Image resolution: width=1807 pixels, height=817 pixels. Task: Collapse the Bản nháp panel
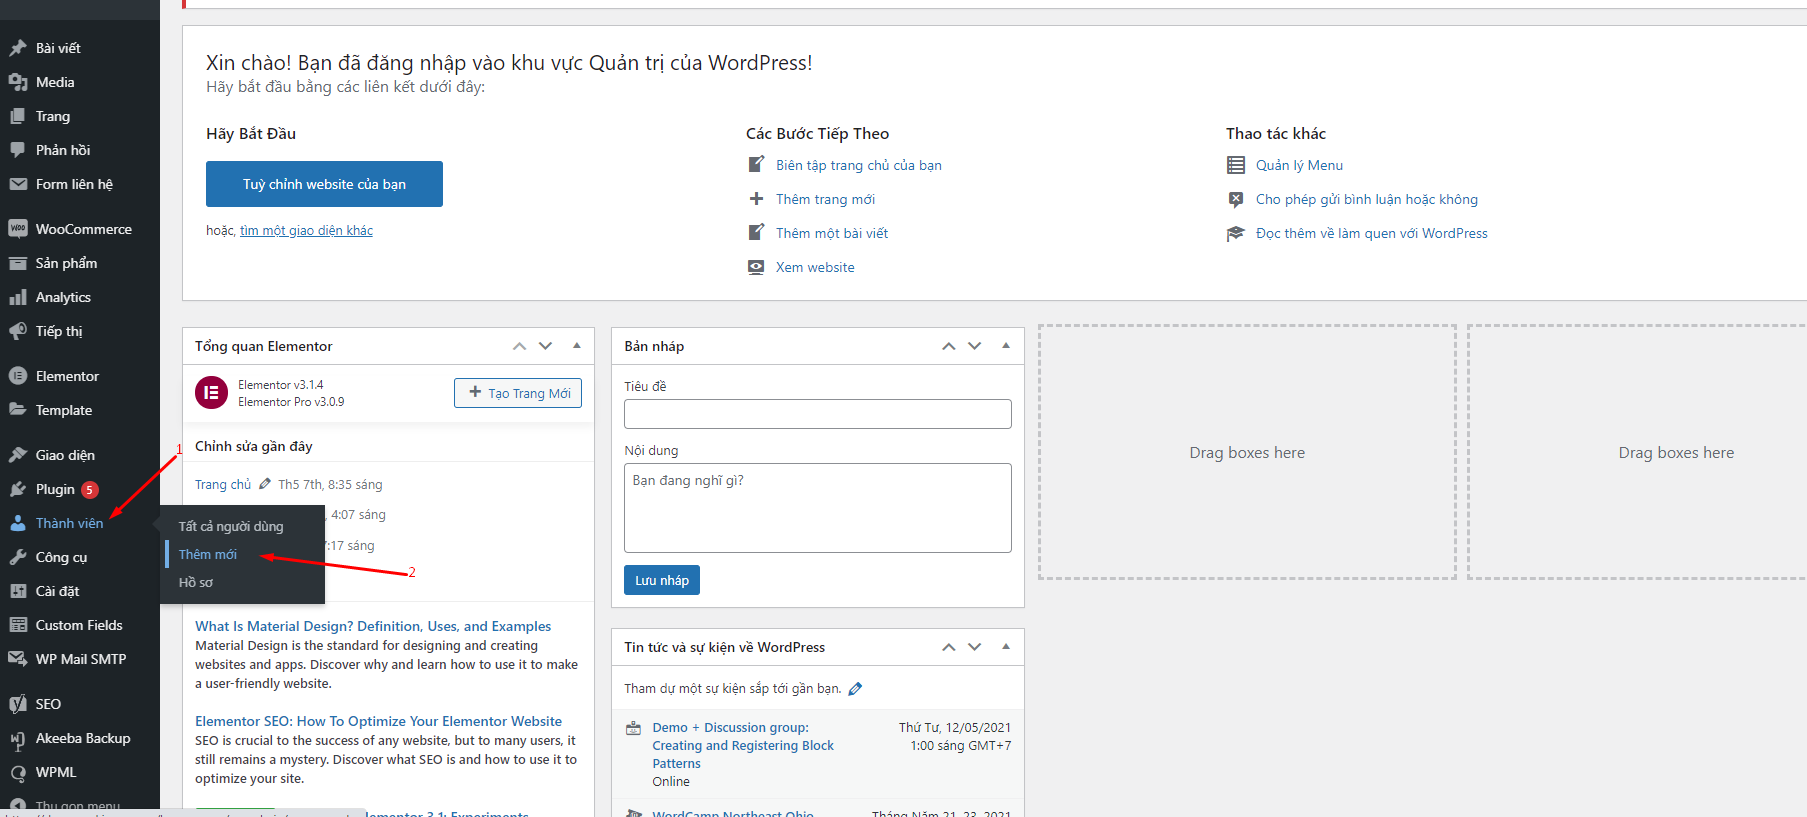1006,346
